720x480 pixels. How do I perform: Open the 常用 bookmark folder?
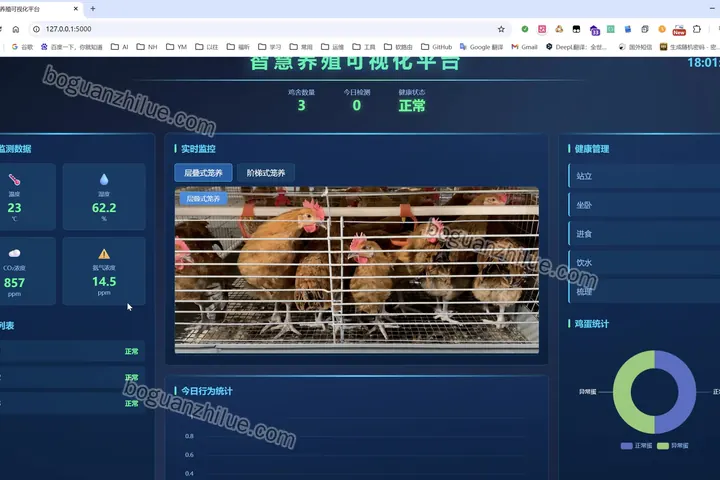pos(301,47)
